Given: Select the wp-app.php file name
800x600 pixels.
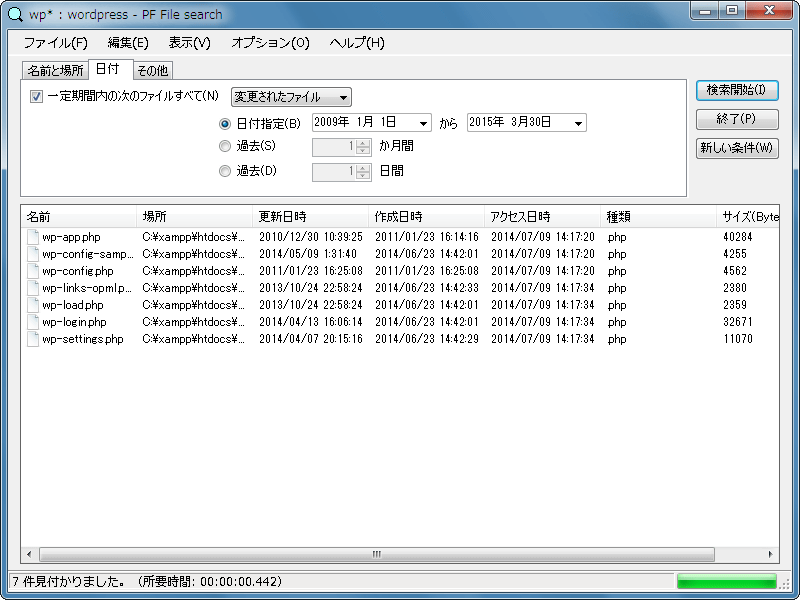Looking at the screenshot, I should coord(71,237).
